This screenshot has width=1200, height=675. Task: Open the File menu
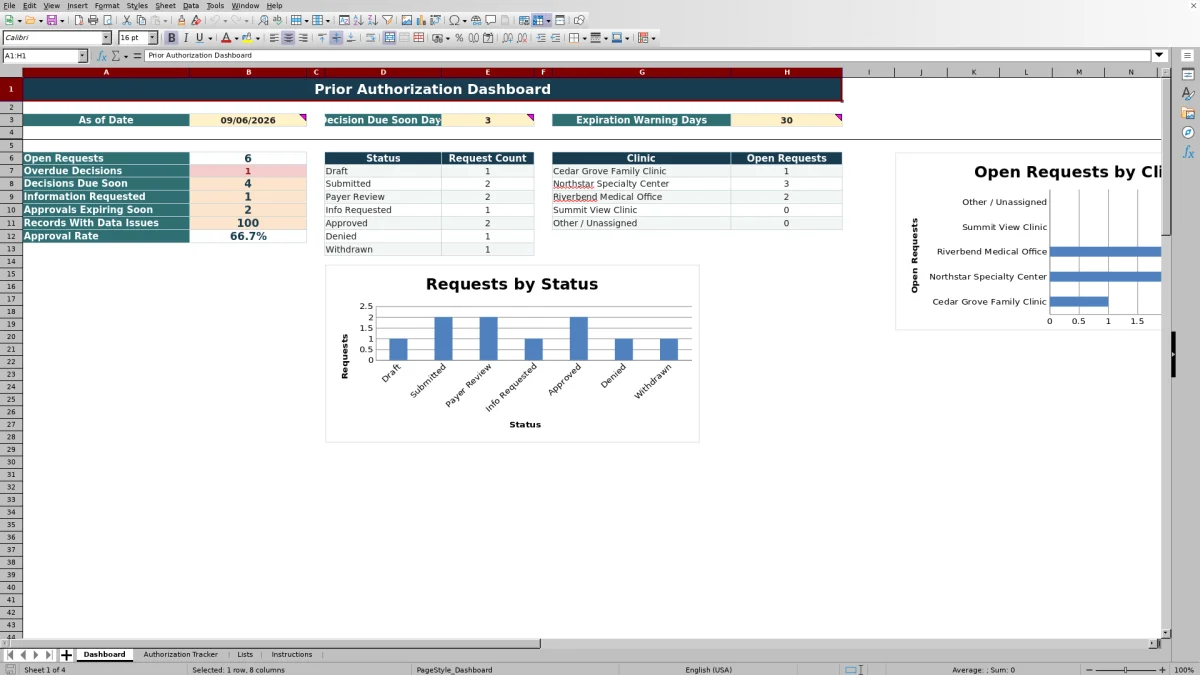(x=9, y=6)
